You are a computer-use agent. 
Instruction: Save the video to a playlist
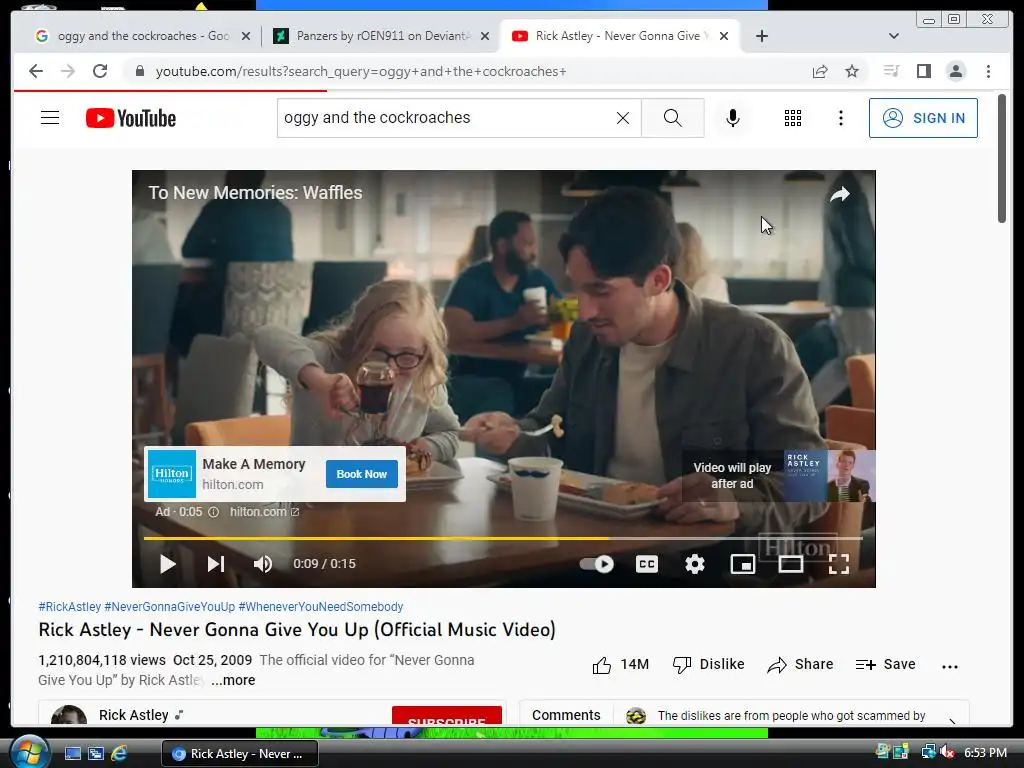tap(885, 665)
